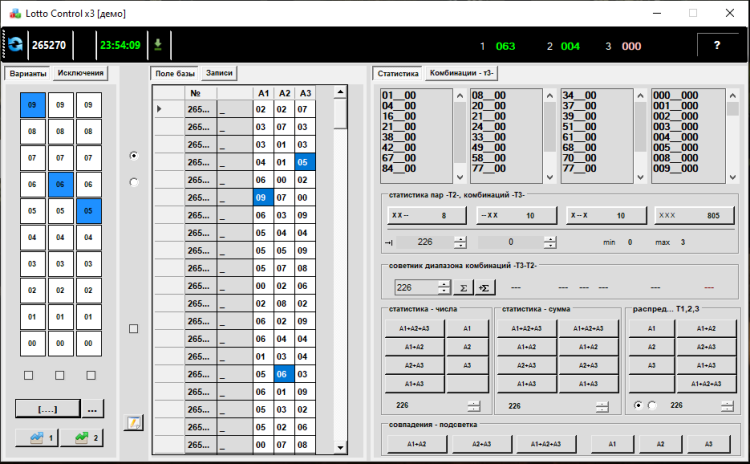Click the green download arrow icon
The height and width of the screenshot is (464, 750).
(157, 45)
